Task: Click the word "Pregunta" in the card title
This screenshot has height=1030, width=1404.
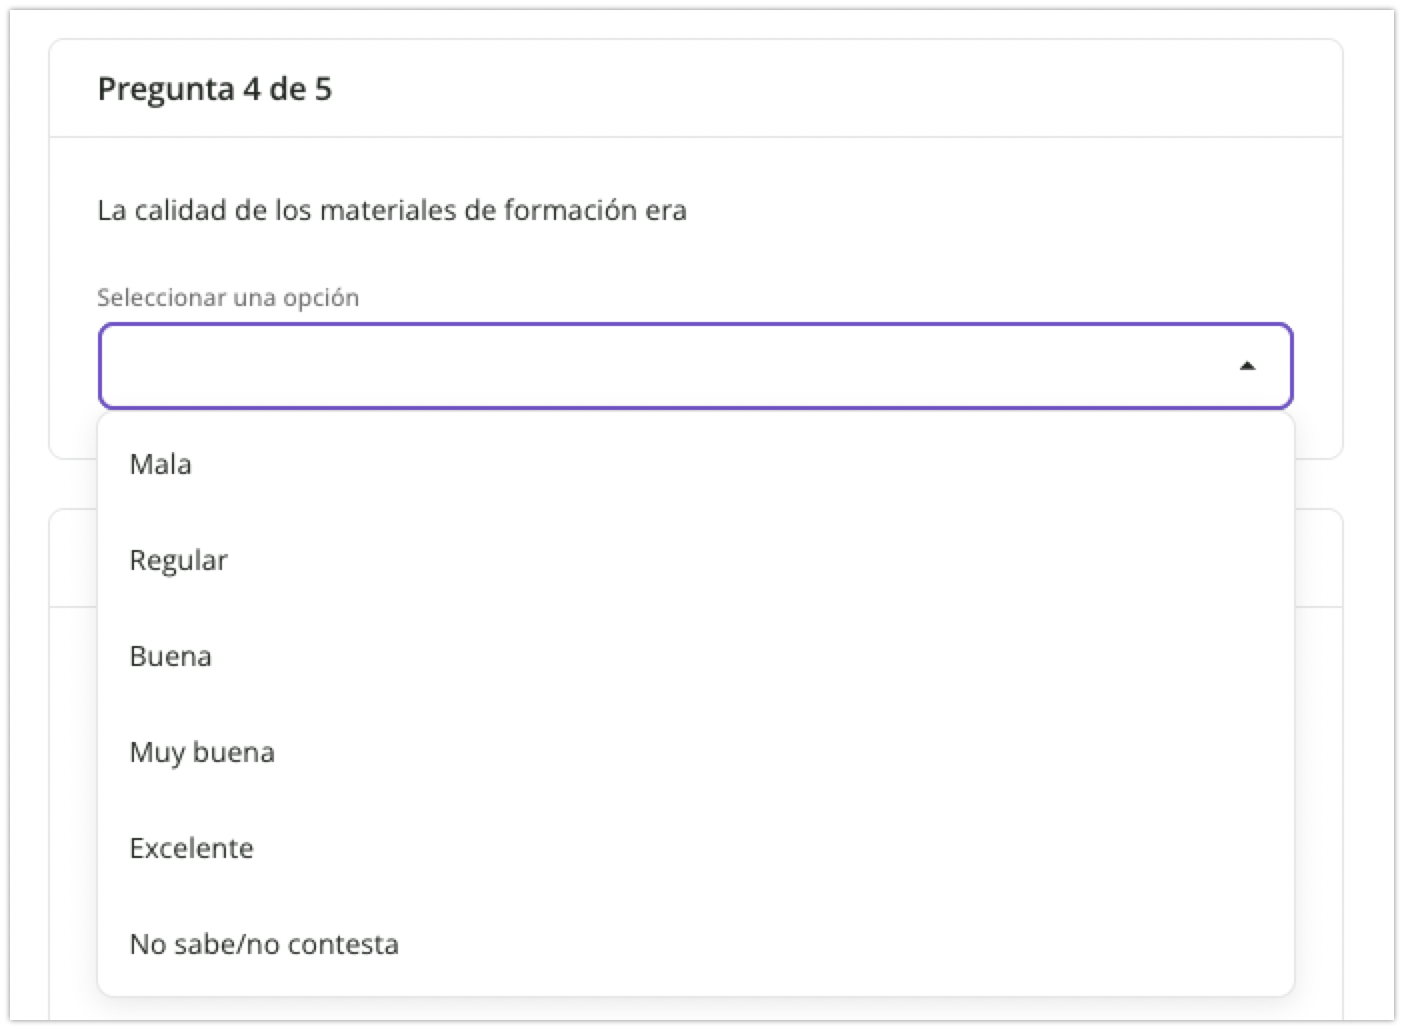Action: pyautogui.click(x=166, y=89)
